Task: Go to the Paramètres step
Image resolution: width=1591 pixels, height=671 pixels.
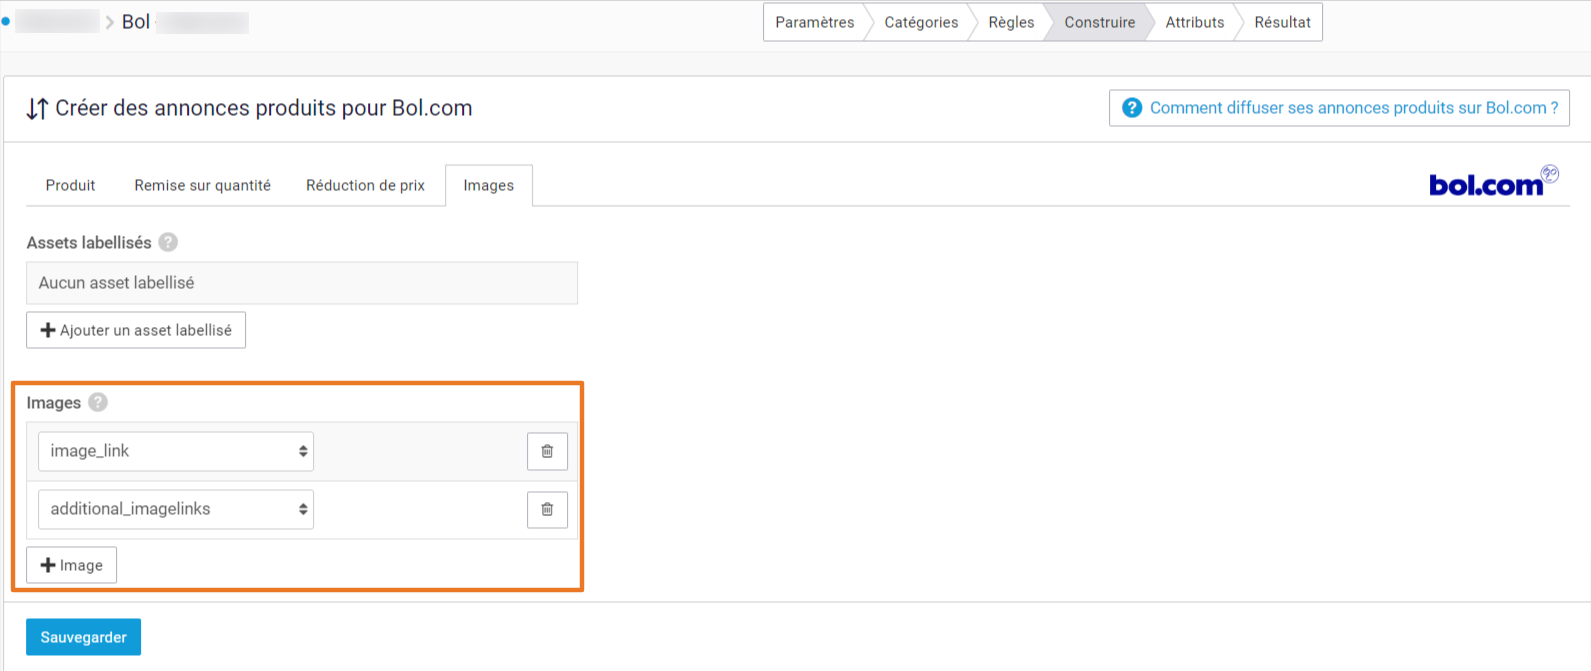Action: coord(814,22)
